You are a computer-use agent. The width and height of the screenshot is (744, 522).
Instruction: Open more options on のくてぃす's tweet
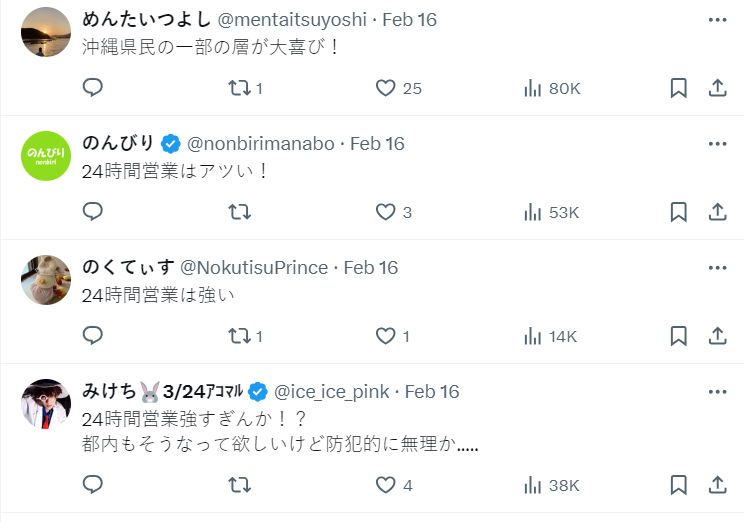(x=717, y=268)
